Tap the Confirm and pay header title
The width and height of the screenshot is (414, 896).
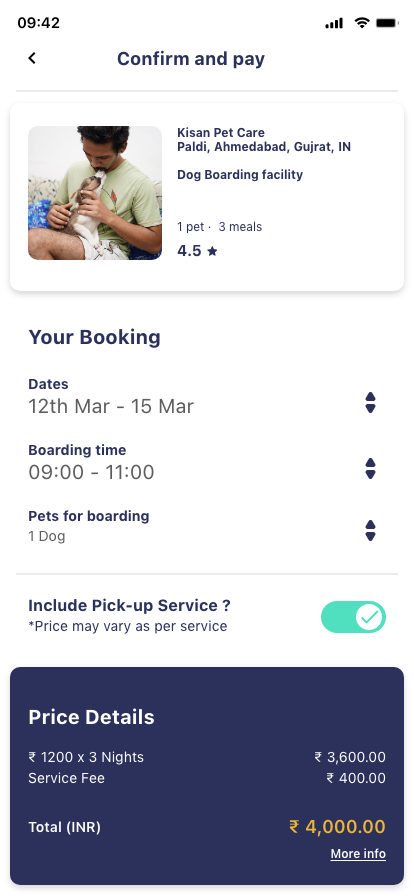click(191, 59)
